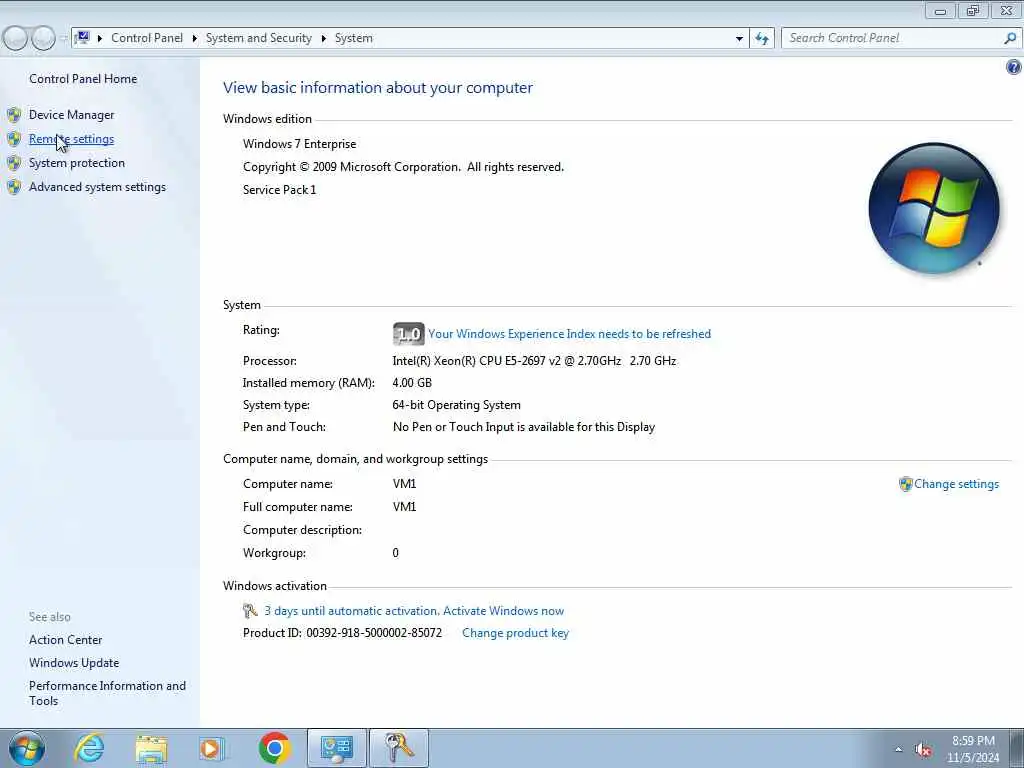Image resolution: width=1024 pixels, height=768 pixels.
Task: Click the 64-bit Operating System value
Action: click(x=456, y=406)
